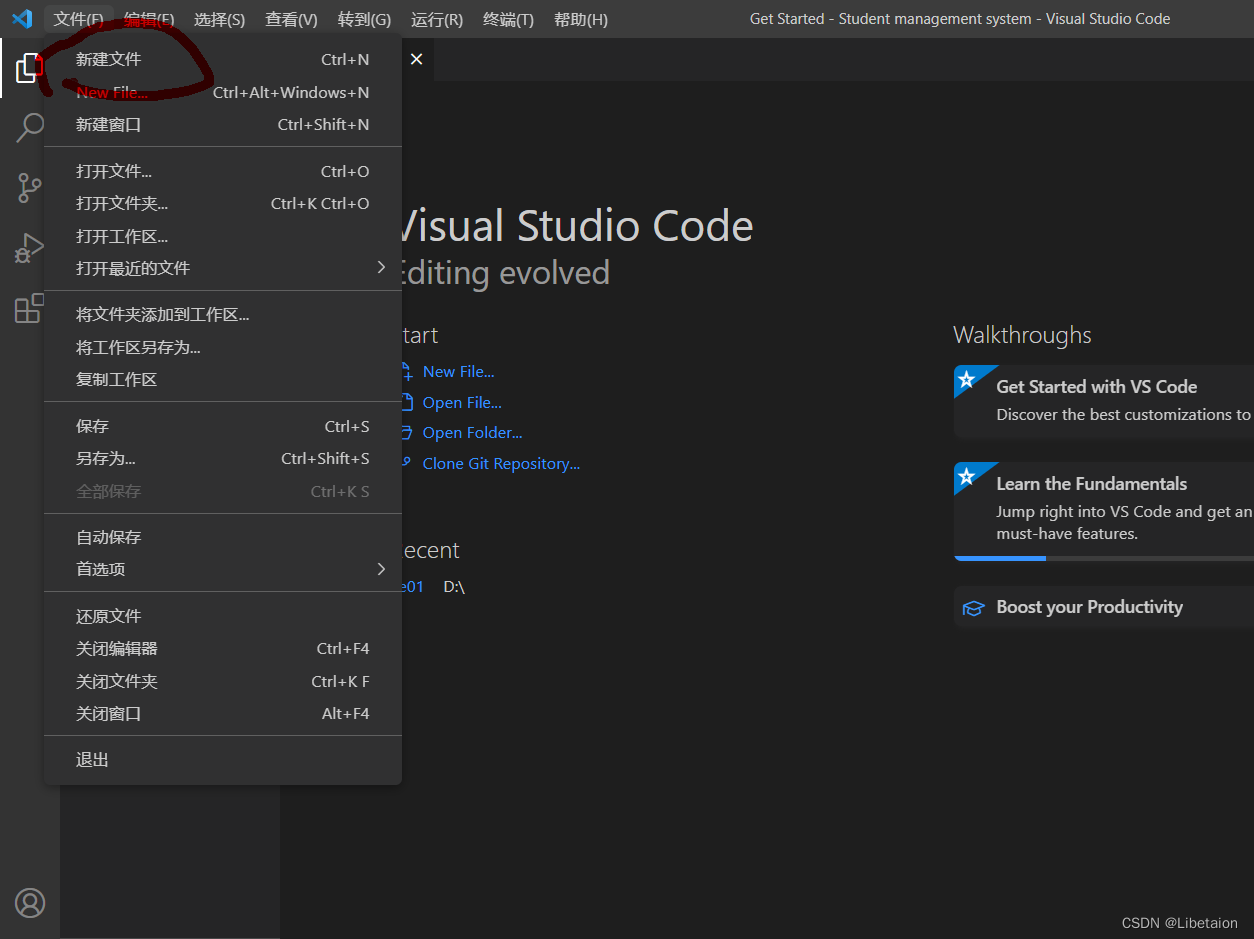Choose 复制工作区 menu entry
Screen dimensions: 1254x939
tap(223, 379)
